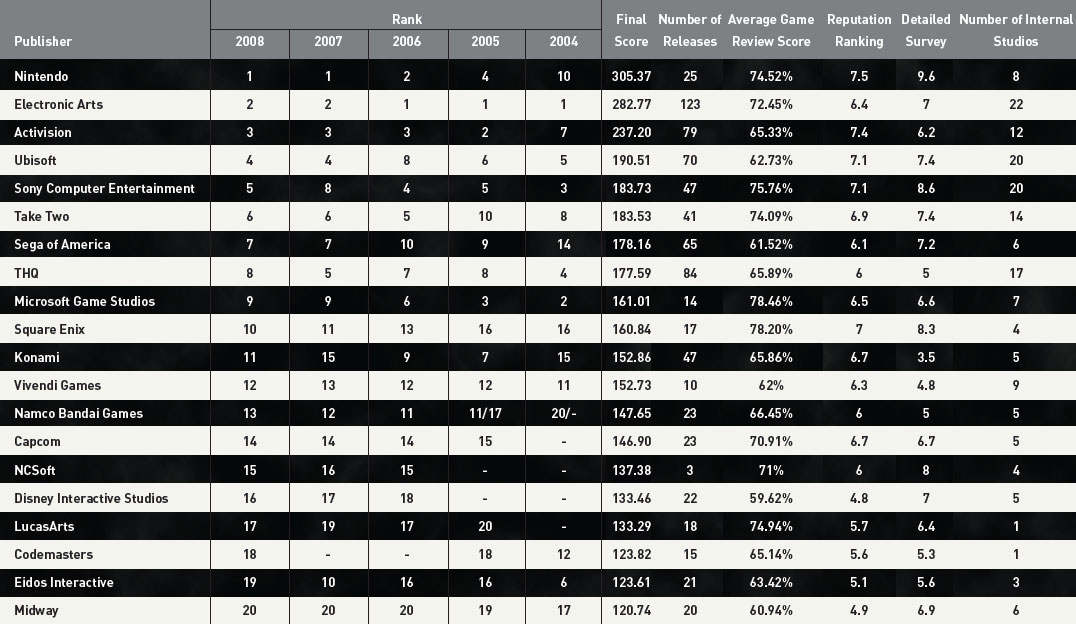Image resolution: width=1076 pixels, height=624 pixels.
Task: Select Midway's final score 120.74
Action: click(631, 610)
